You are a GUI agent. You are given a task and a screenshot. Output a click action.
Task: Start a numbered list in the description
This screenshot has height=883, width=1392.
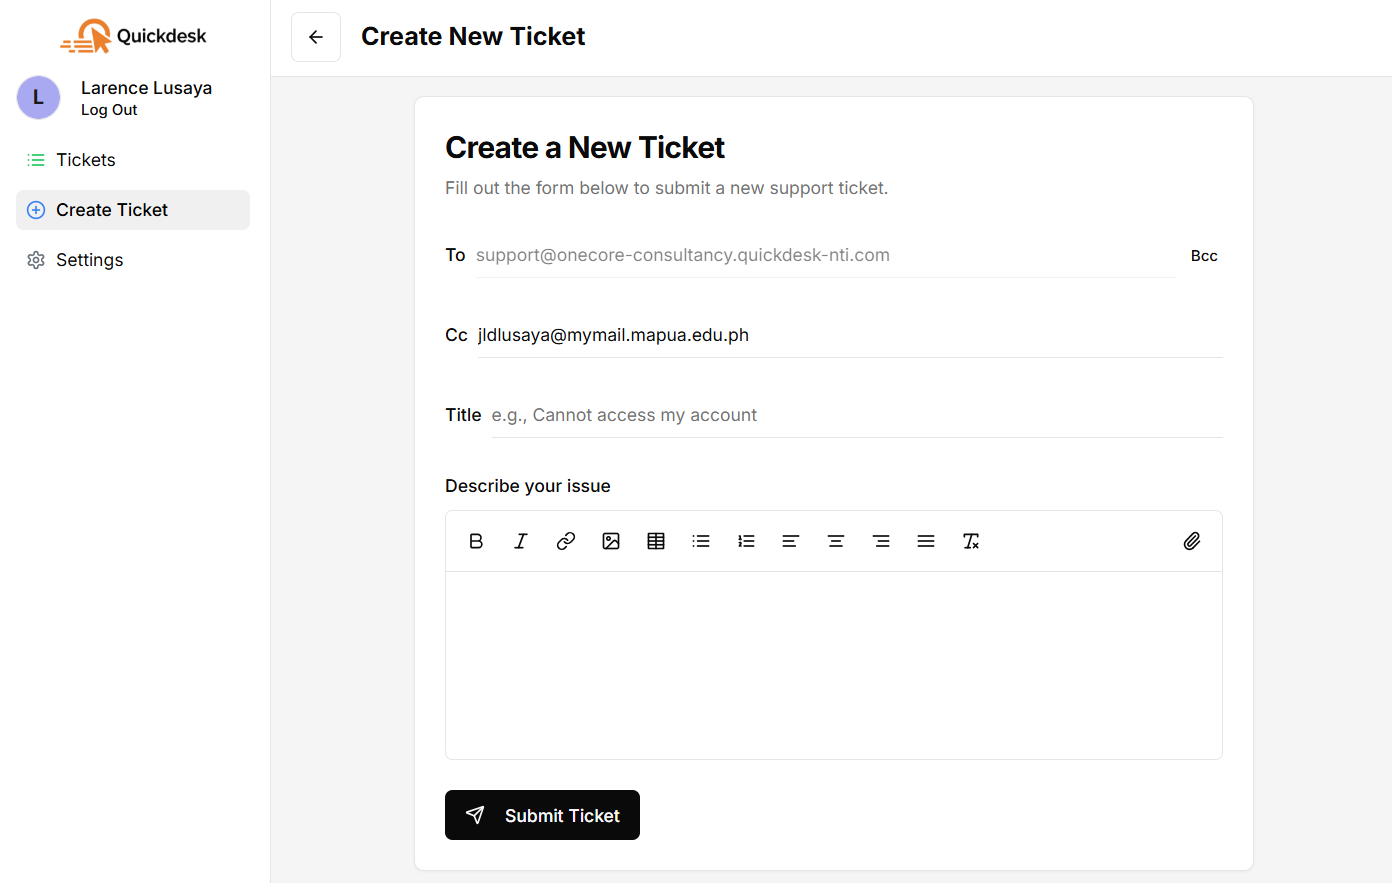point(746,541)
